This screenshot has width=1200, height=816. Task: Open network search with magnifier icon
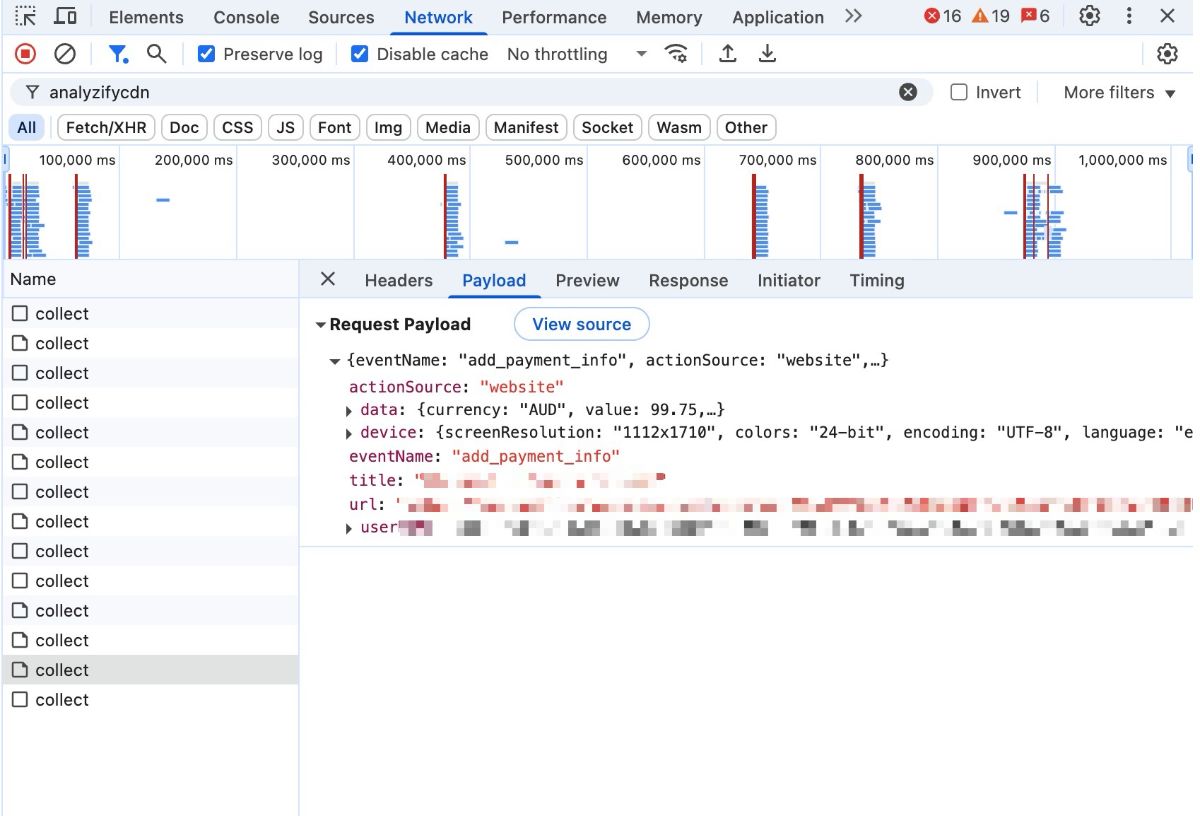(156, 54)
